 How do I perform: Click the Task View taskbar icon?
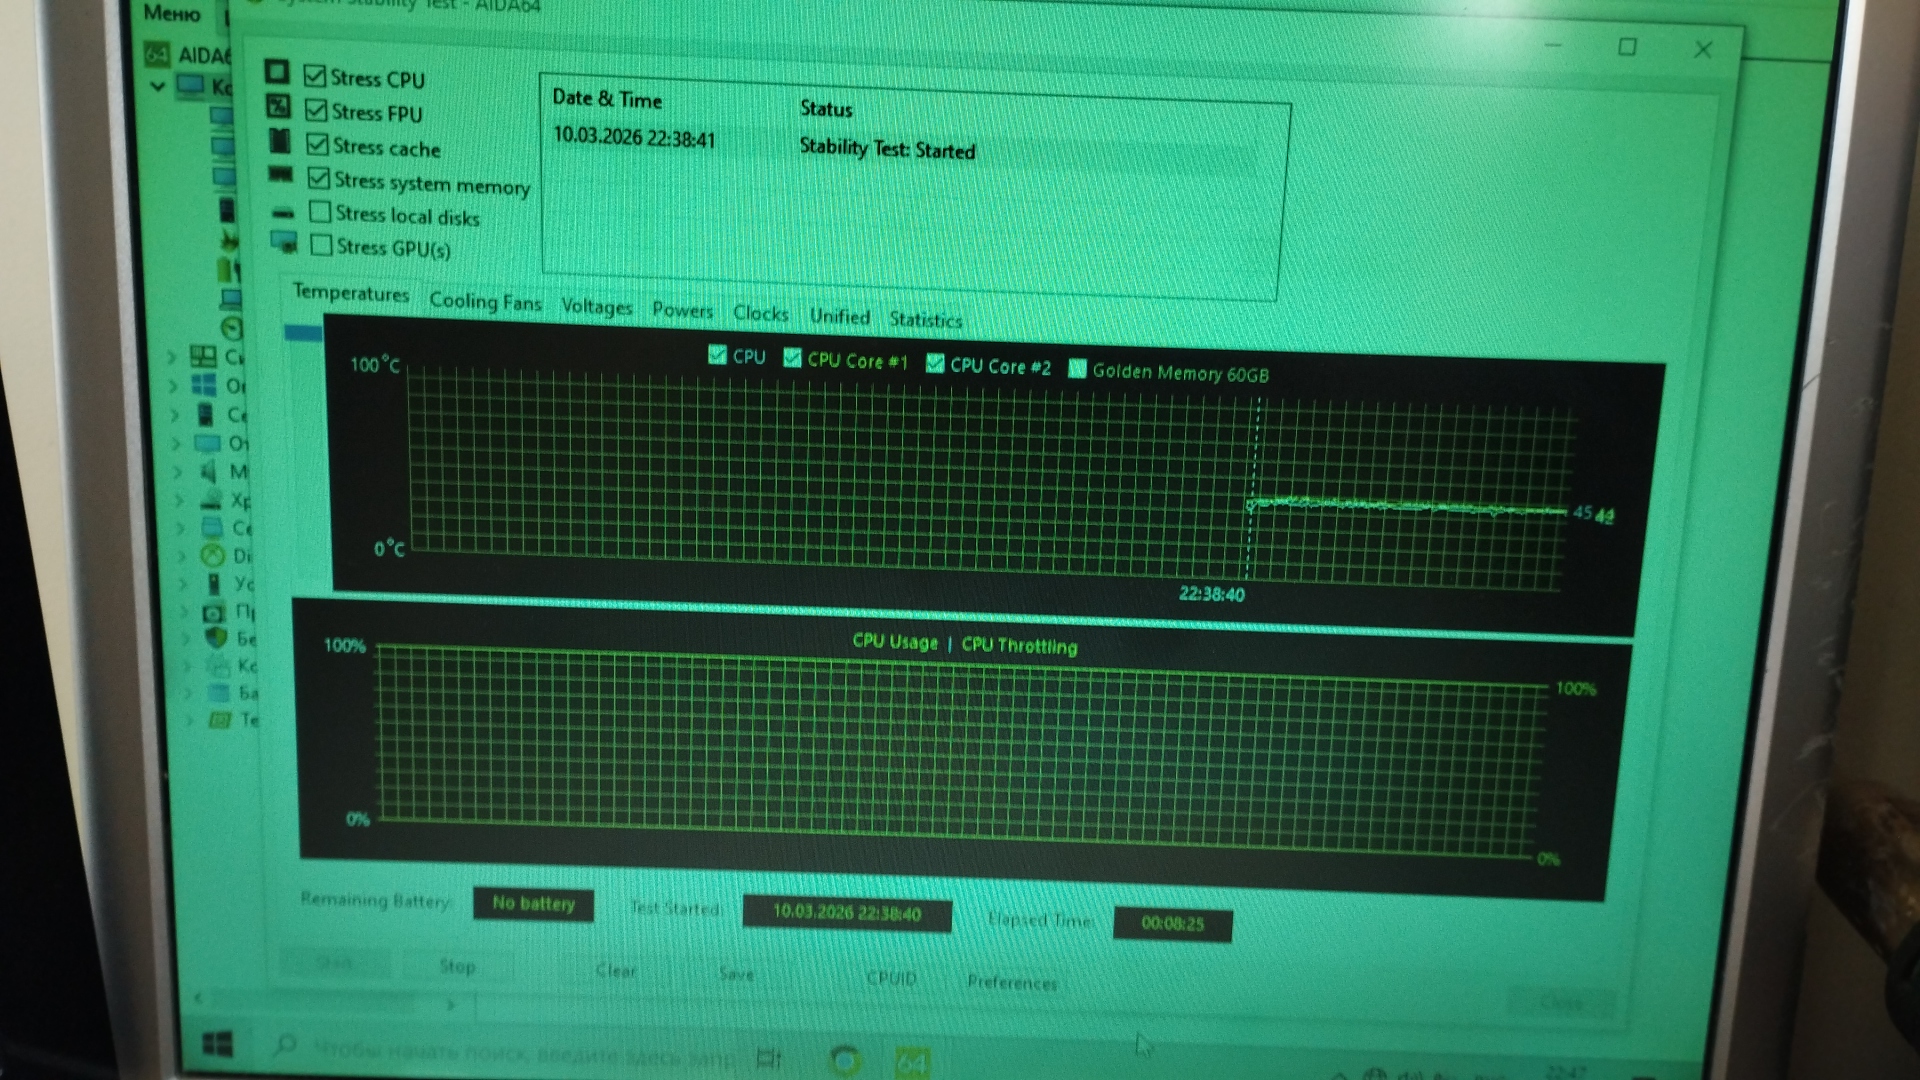(768, 1057)
